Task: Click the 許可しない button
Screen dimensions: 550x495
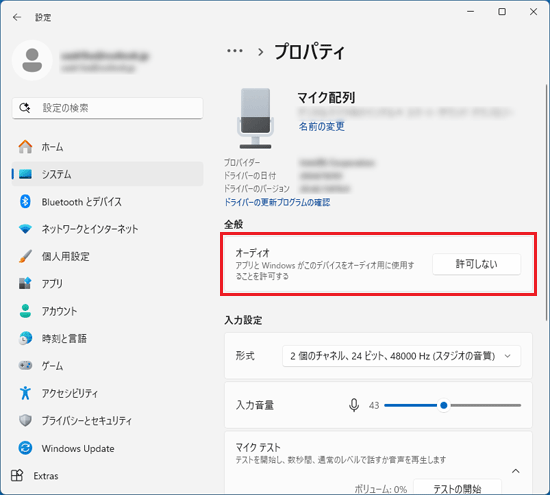Action: pyautogui.click(x=476, y=264)
